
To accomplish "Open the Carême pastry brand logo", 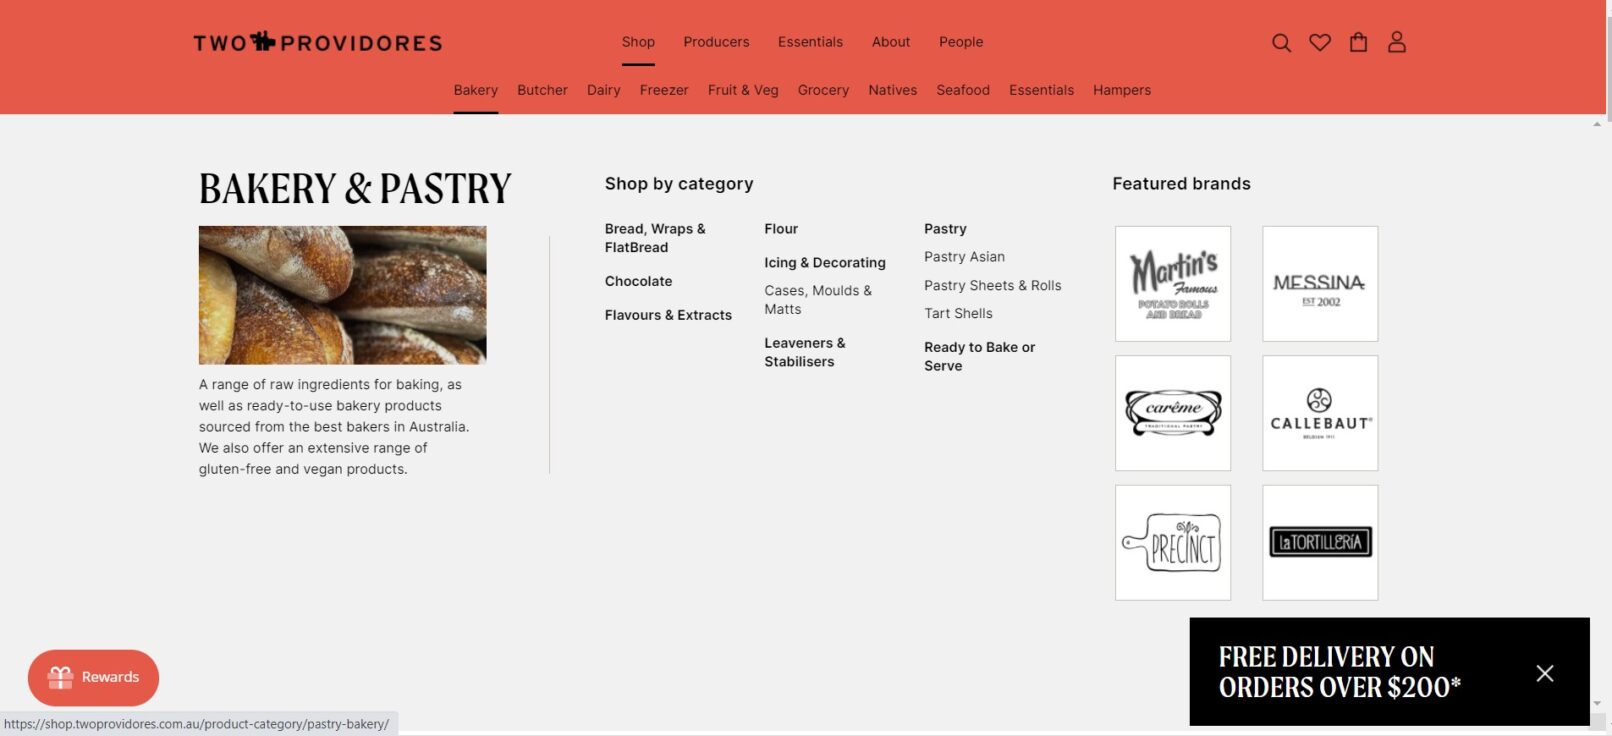I will pos(1173,413).
